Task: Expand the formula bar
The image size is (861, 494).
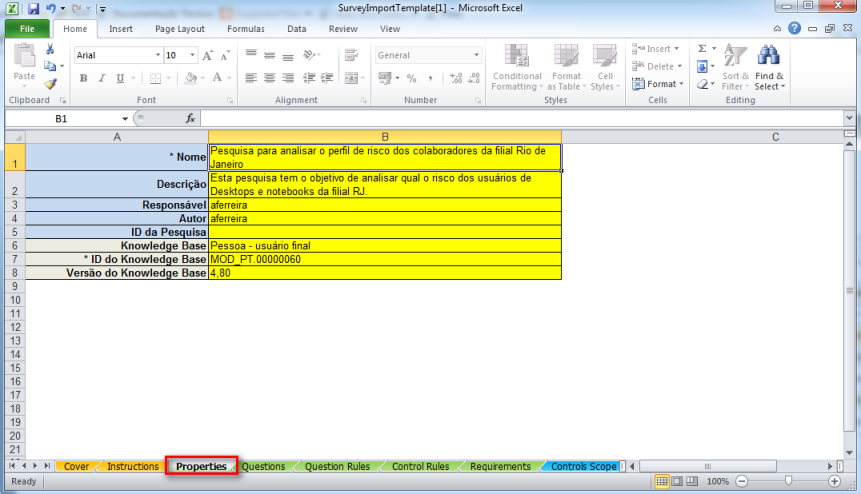Action: (849, 118)
